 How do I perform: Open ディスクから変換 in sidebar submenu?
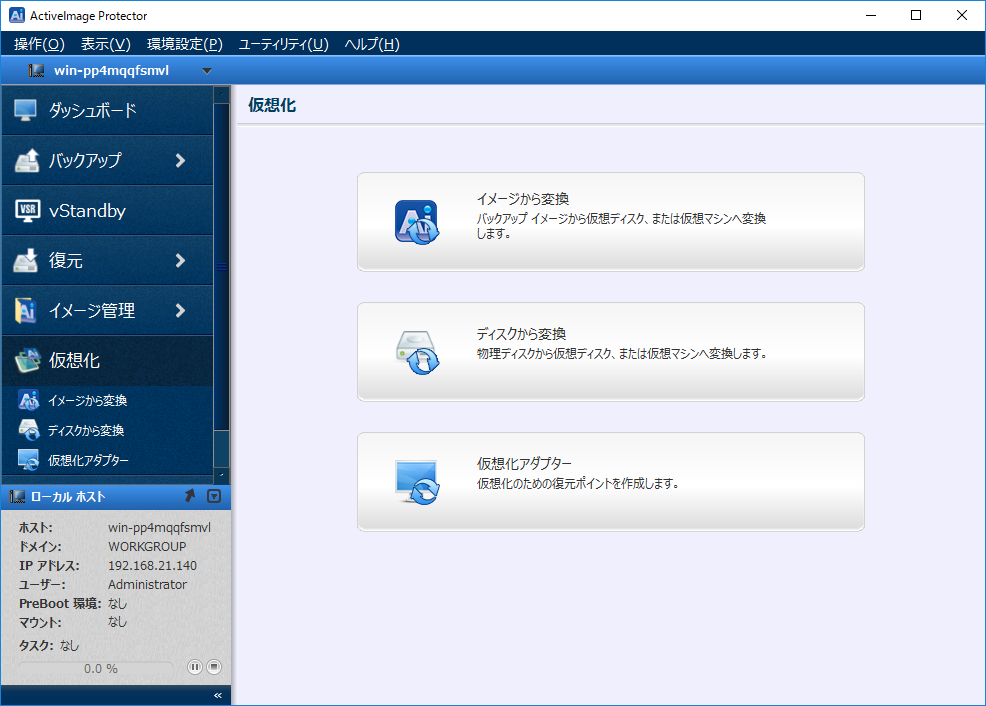point(86,430)
